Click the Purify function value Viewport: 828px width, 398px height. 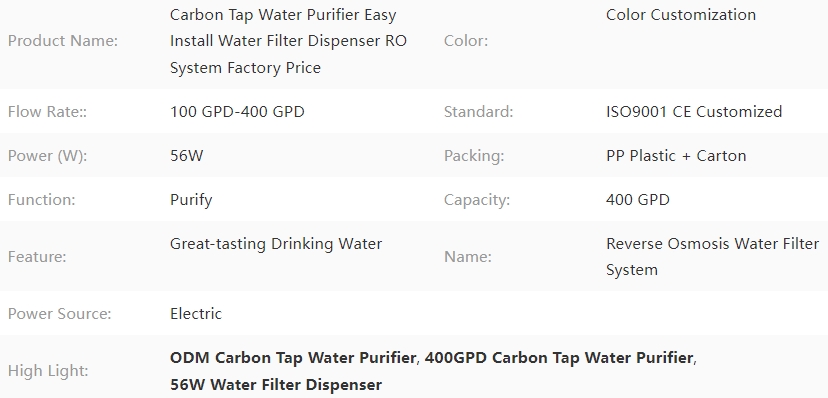click(x=191, y=200)
